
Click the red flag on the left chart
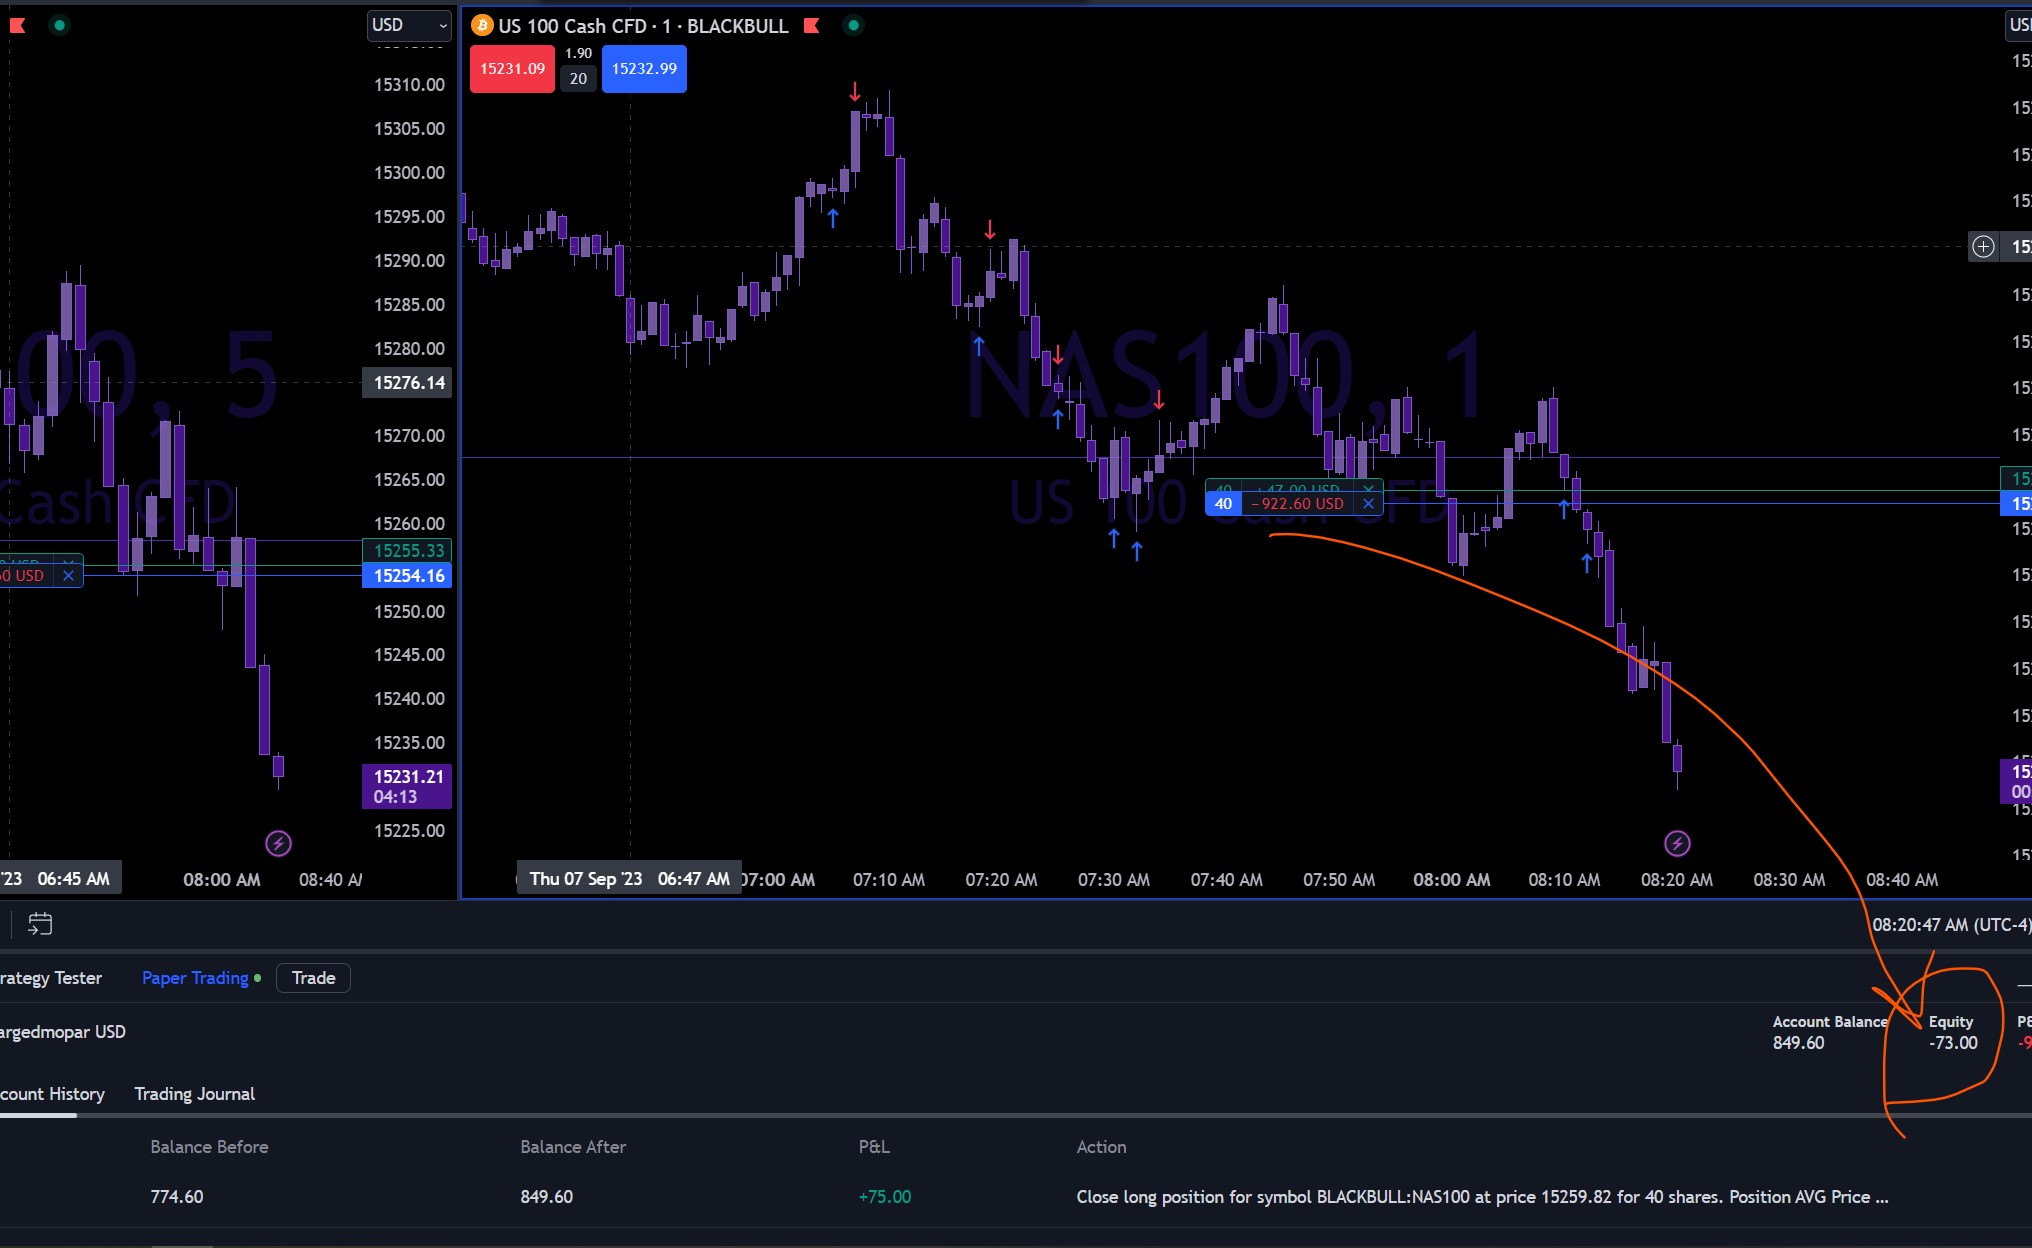pos(17,26)
